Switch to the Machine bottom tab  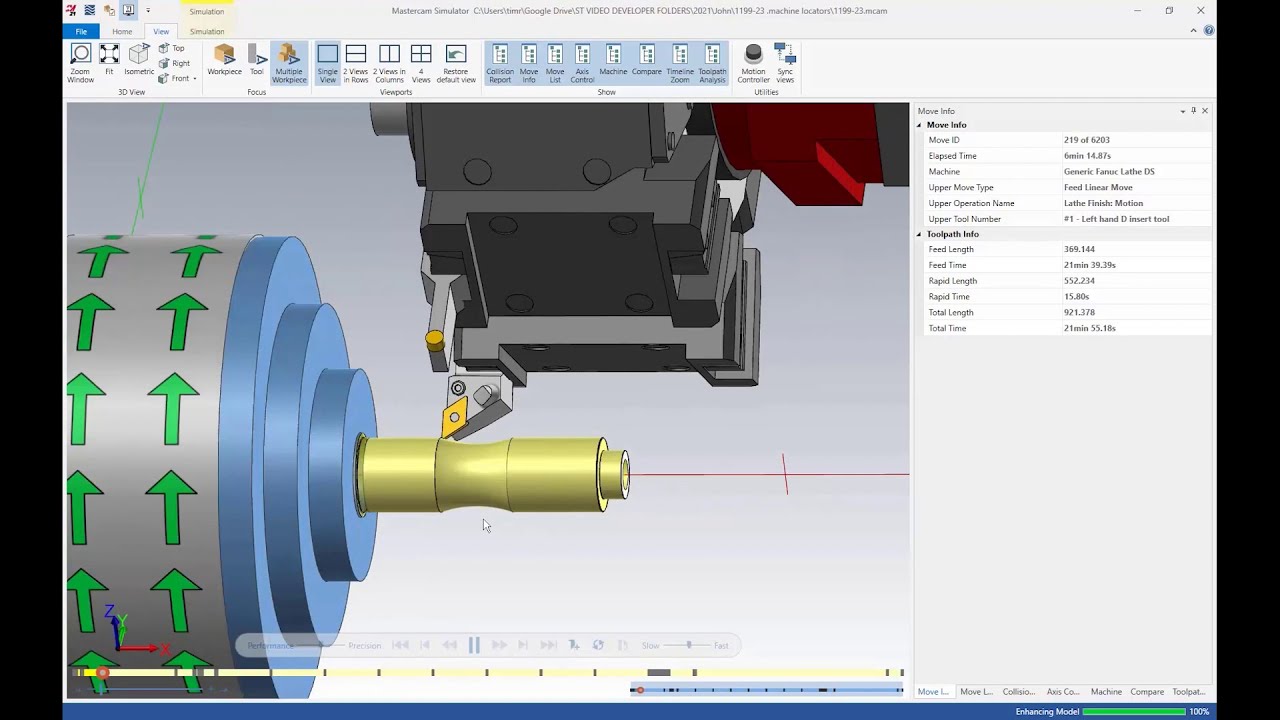(1106, 692)
